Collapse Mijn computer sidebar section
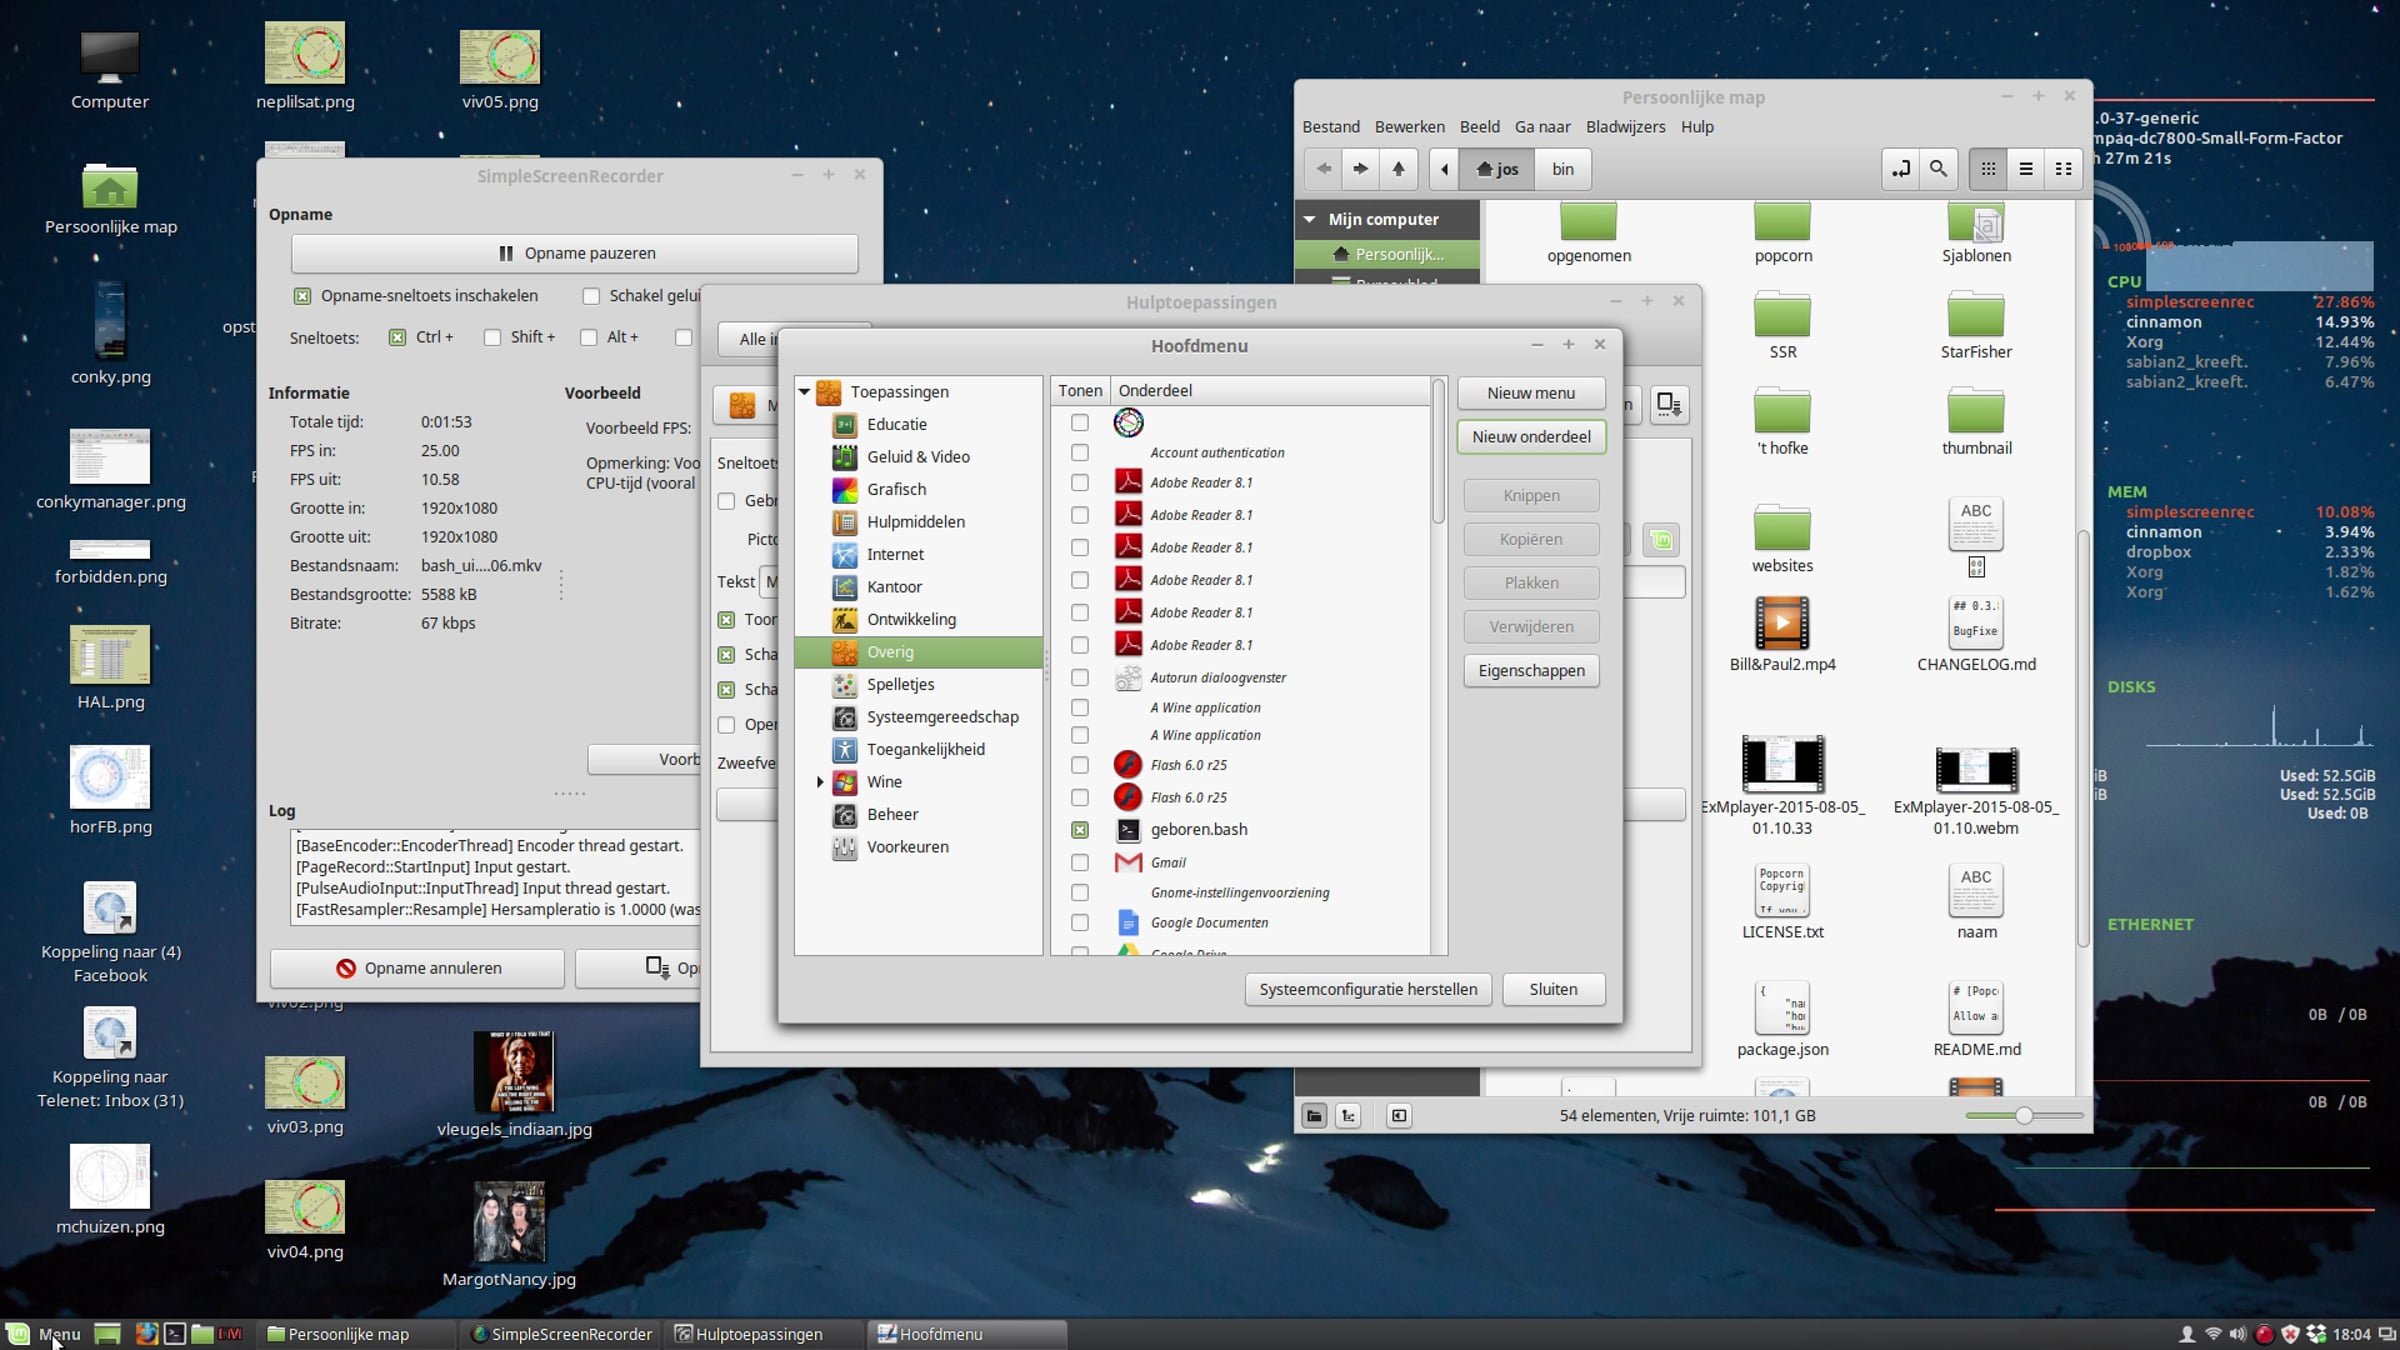 (1309, 219)
